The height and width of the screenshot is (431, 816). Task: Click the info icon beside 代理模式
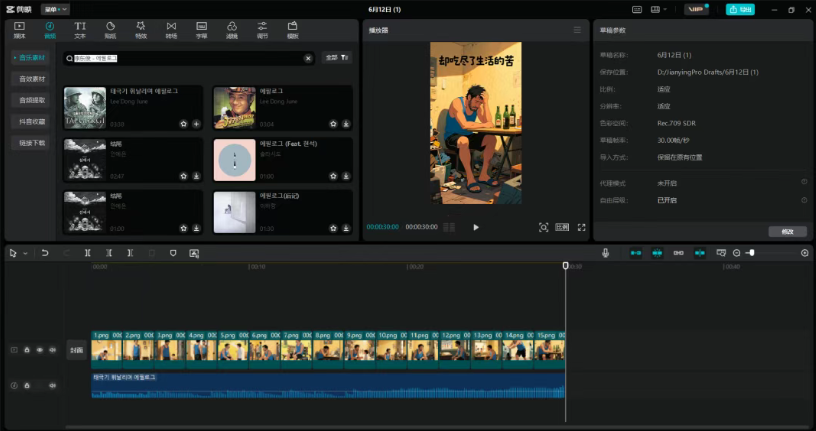[x=804, y=182]
